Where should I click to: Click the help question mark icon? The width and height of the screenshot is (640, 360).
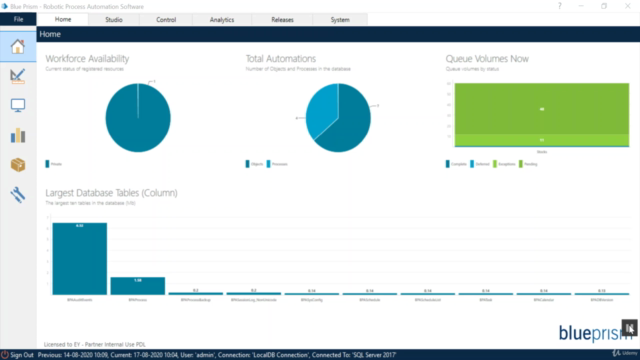pyautogui.click(x=560, y=6)
